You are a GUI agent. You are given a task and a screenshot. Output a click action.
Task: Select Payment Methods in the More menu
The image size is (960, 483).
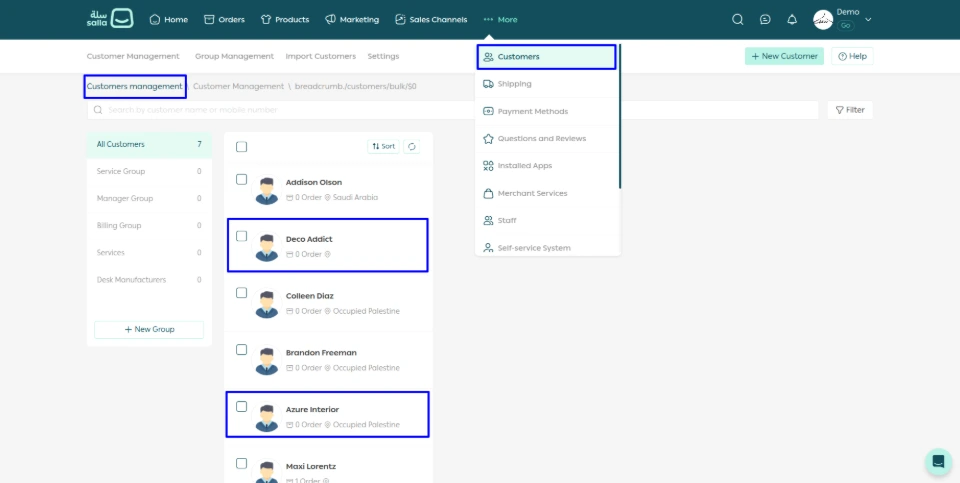[x=532, y=111]
